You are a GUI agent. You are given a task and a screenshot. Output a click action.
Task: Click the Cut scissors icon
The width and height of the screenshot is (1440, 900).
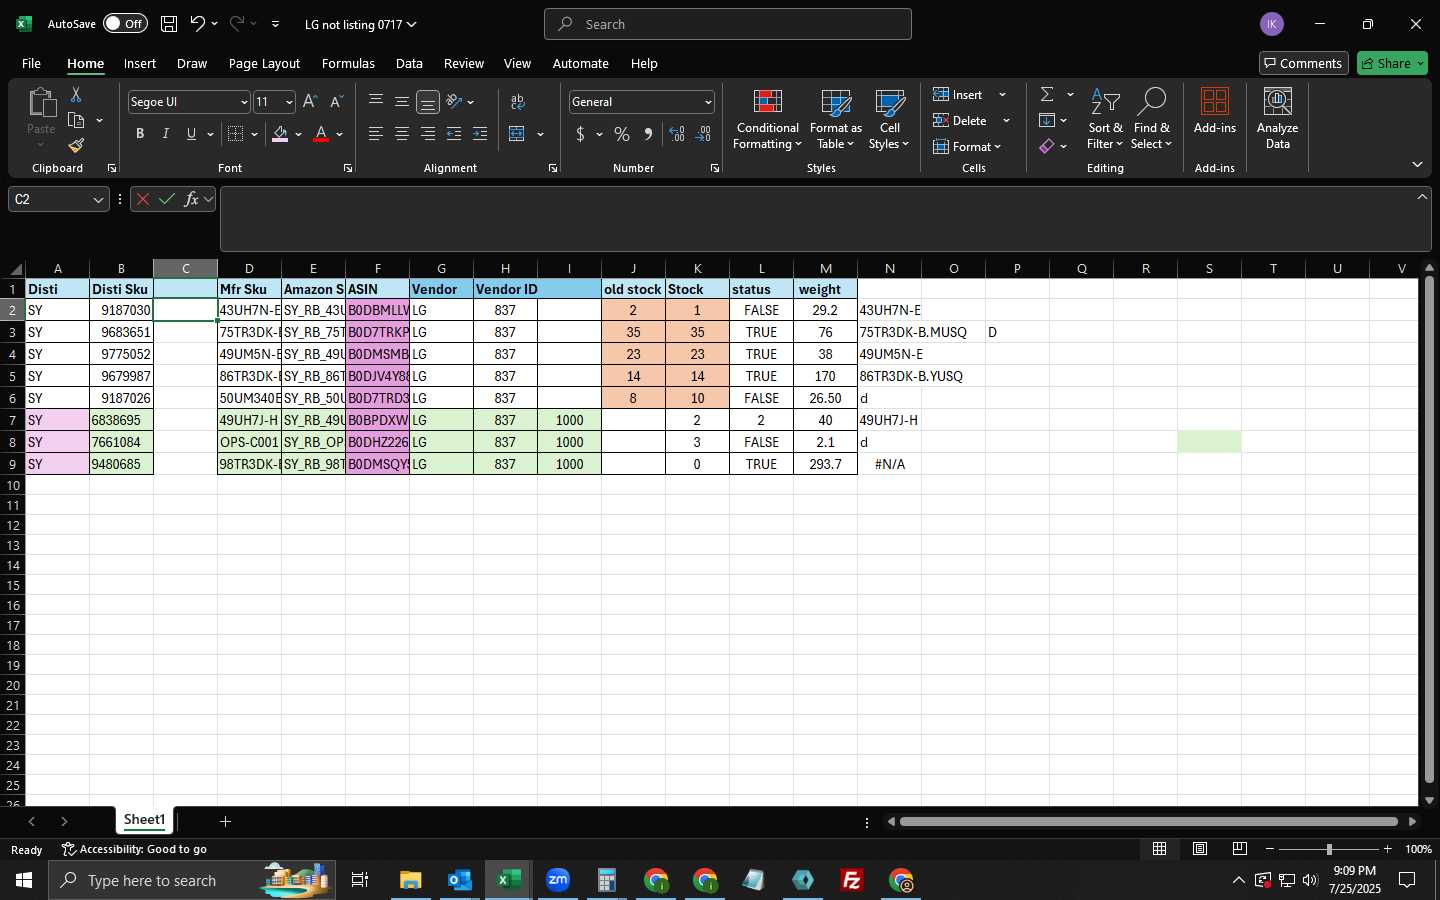coord(75,94)
